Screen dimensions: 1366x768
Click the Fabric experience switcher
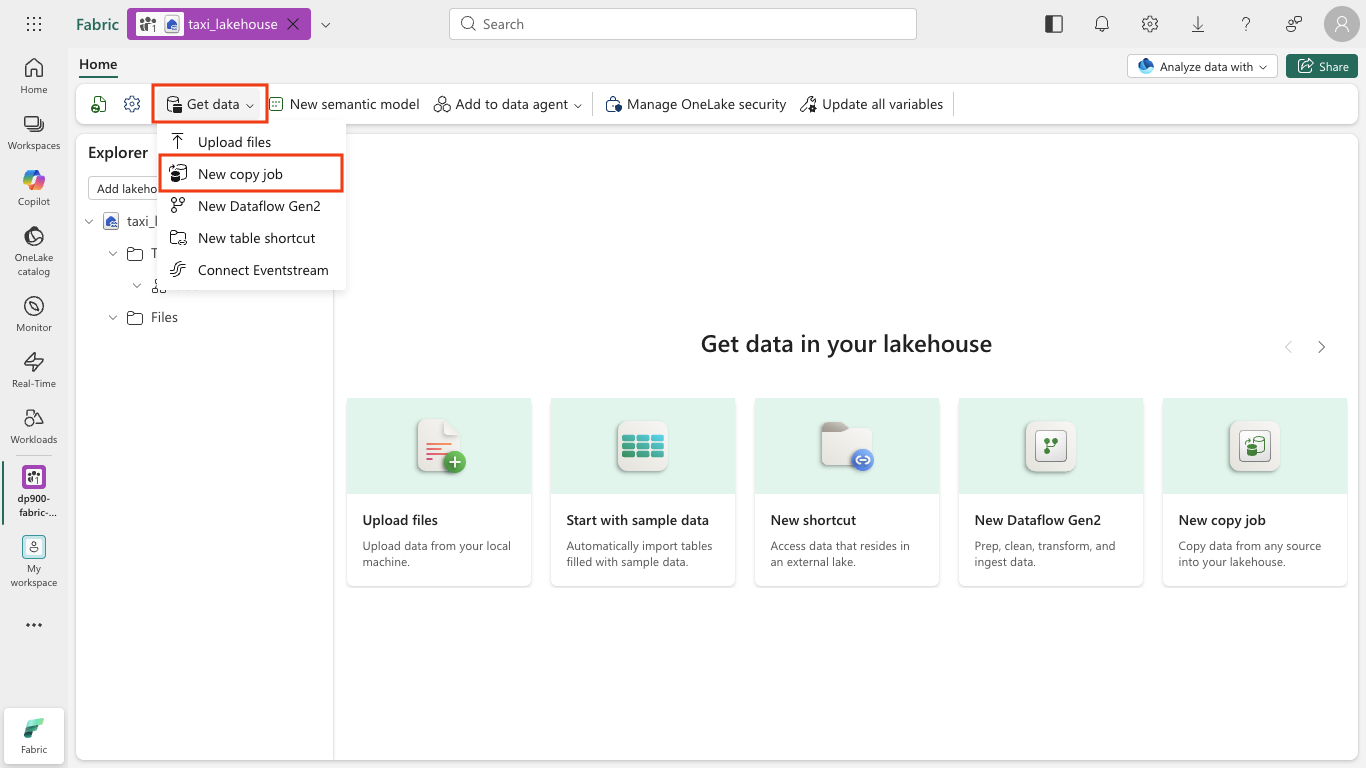pyautogui.click(x=34, y=735)
